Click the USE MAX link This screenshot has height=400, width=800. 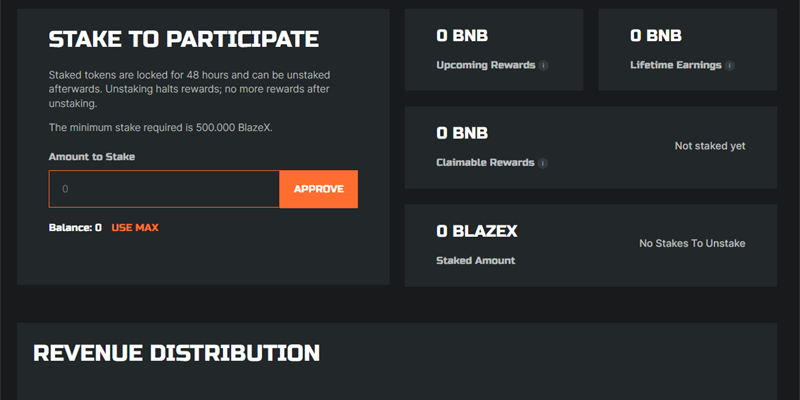pos(135,228)
